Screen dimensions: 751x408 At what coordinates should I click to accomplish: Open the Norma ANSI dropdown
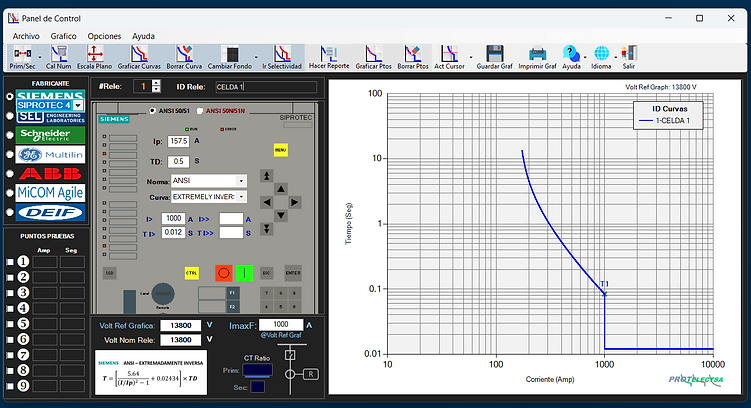[x=241, y=181]
